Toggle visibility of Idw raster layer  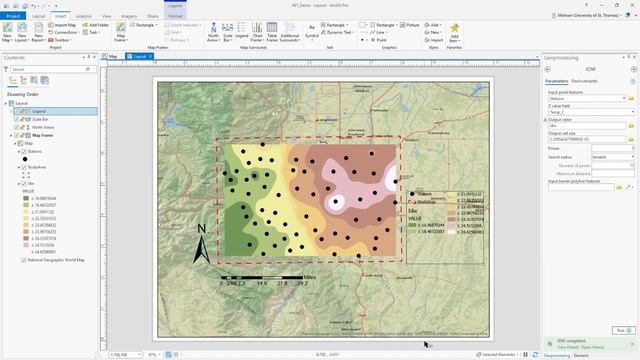tap(24, 184)
